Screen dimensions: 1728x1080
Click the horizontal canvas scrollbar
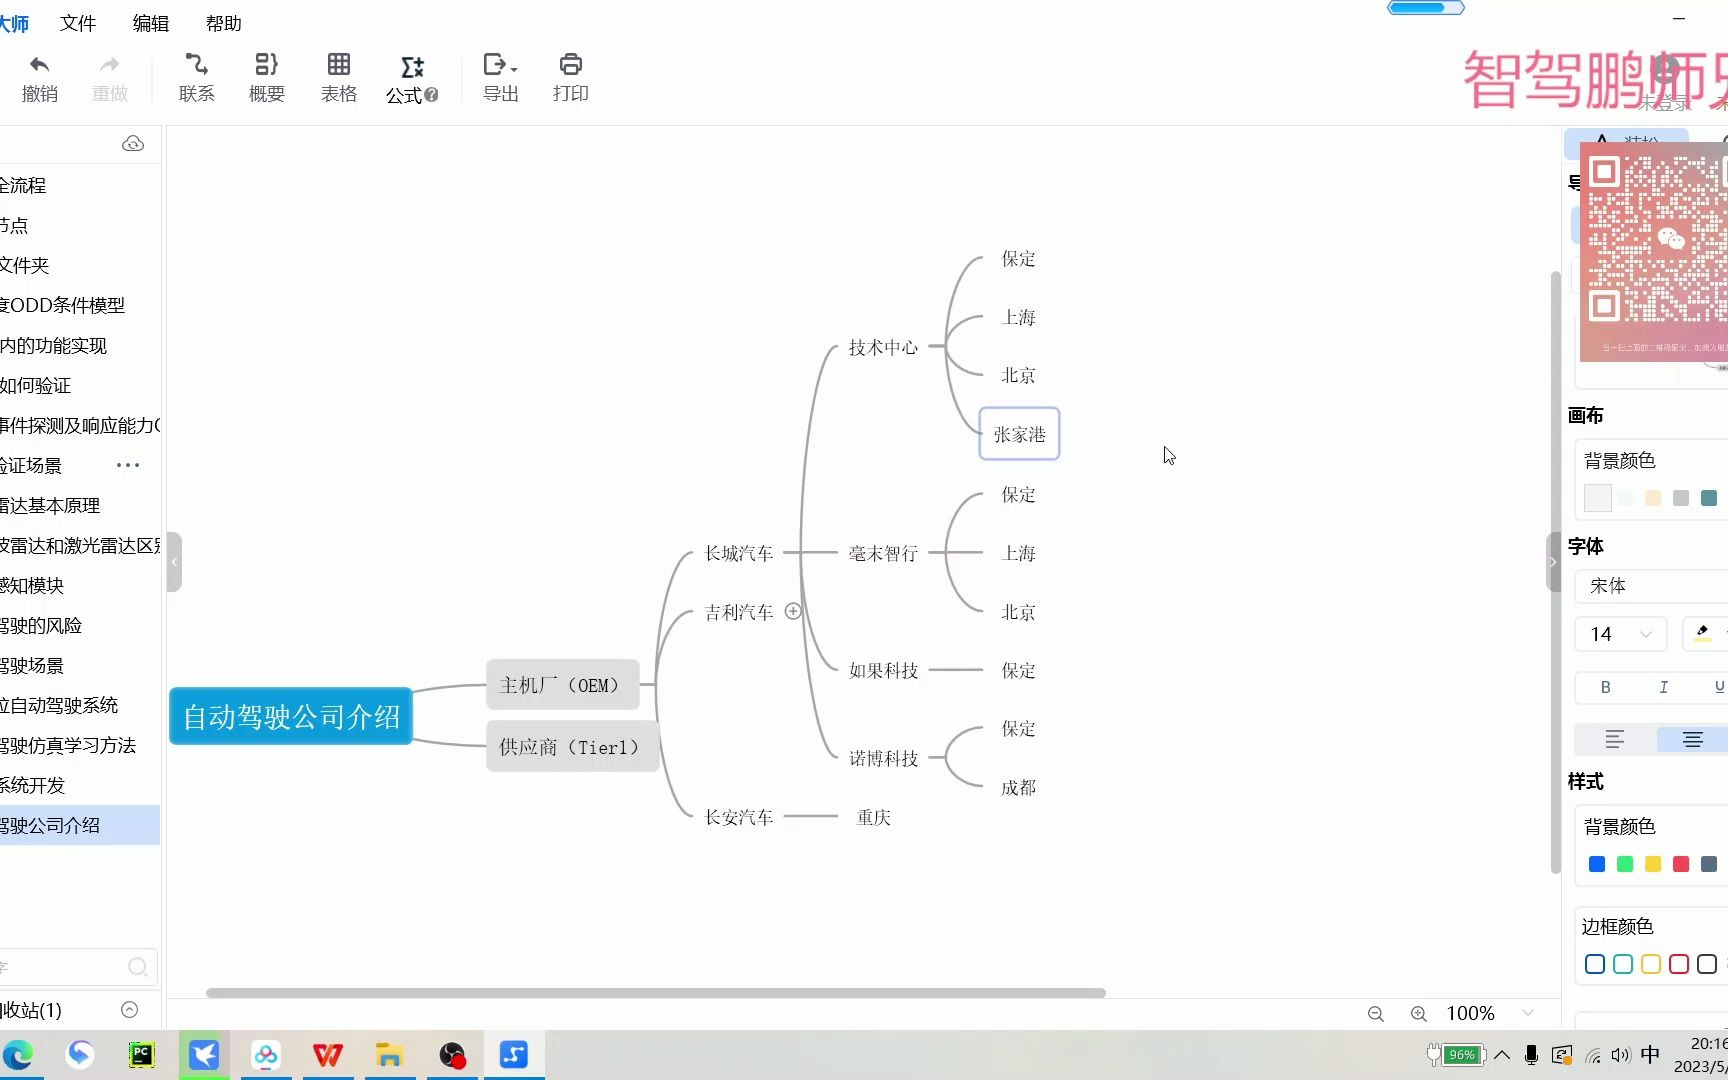pos(656,993)
